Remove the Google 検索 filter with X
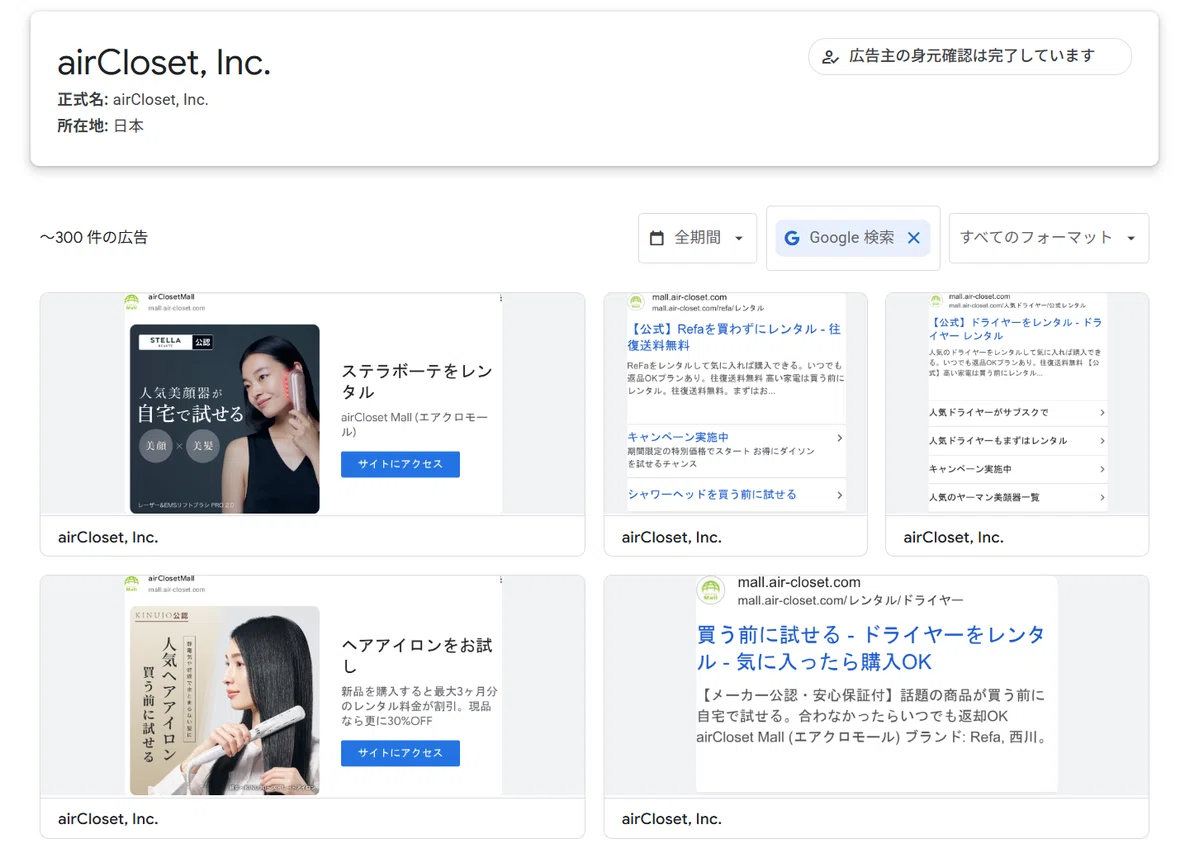This screenshot has width=1200, height=853. point(913,238)
